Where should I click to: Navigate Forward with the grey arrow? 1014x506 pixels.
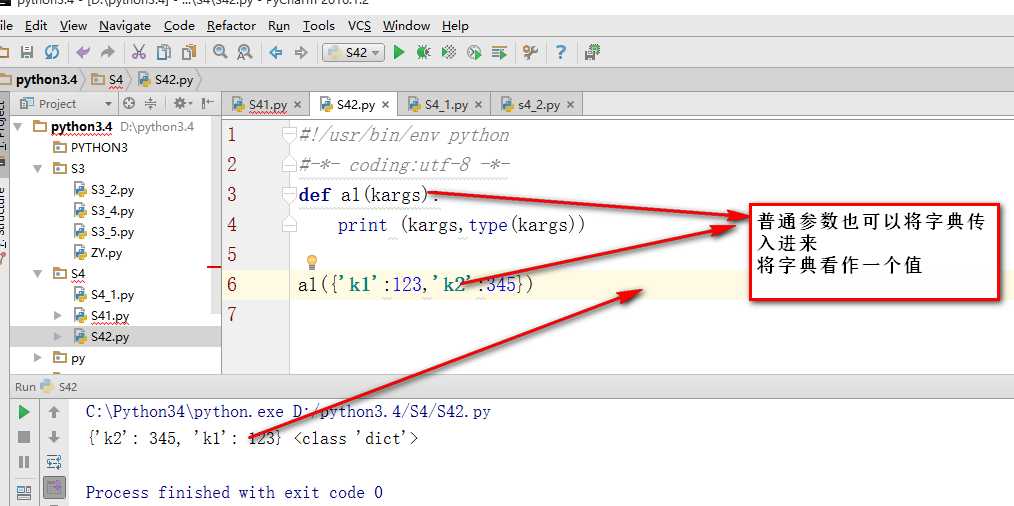301,52
